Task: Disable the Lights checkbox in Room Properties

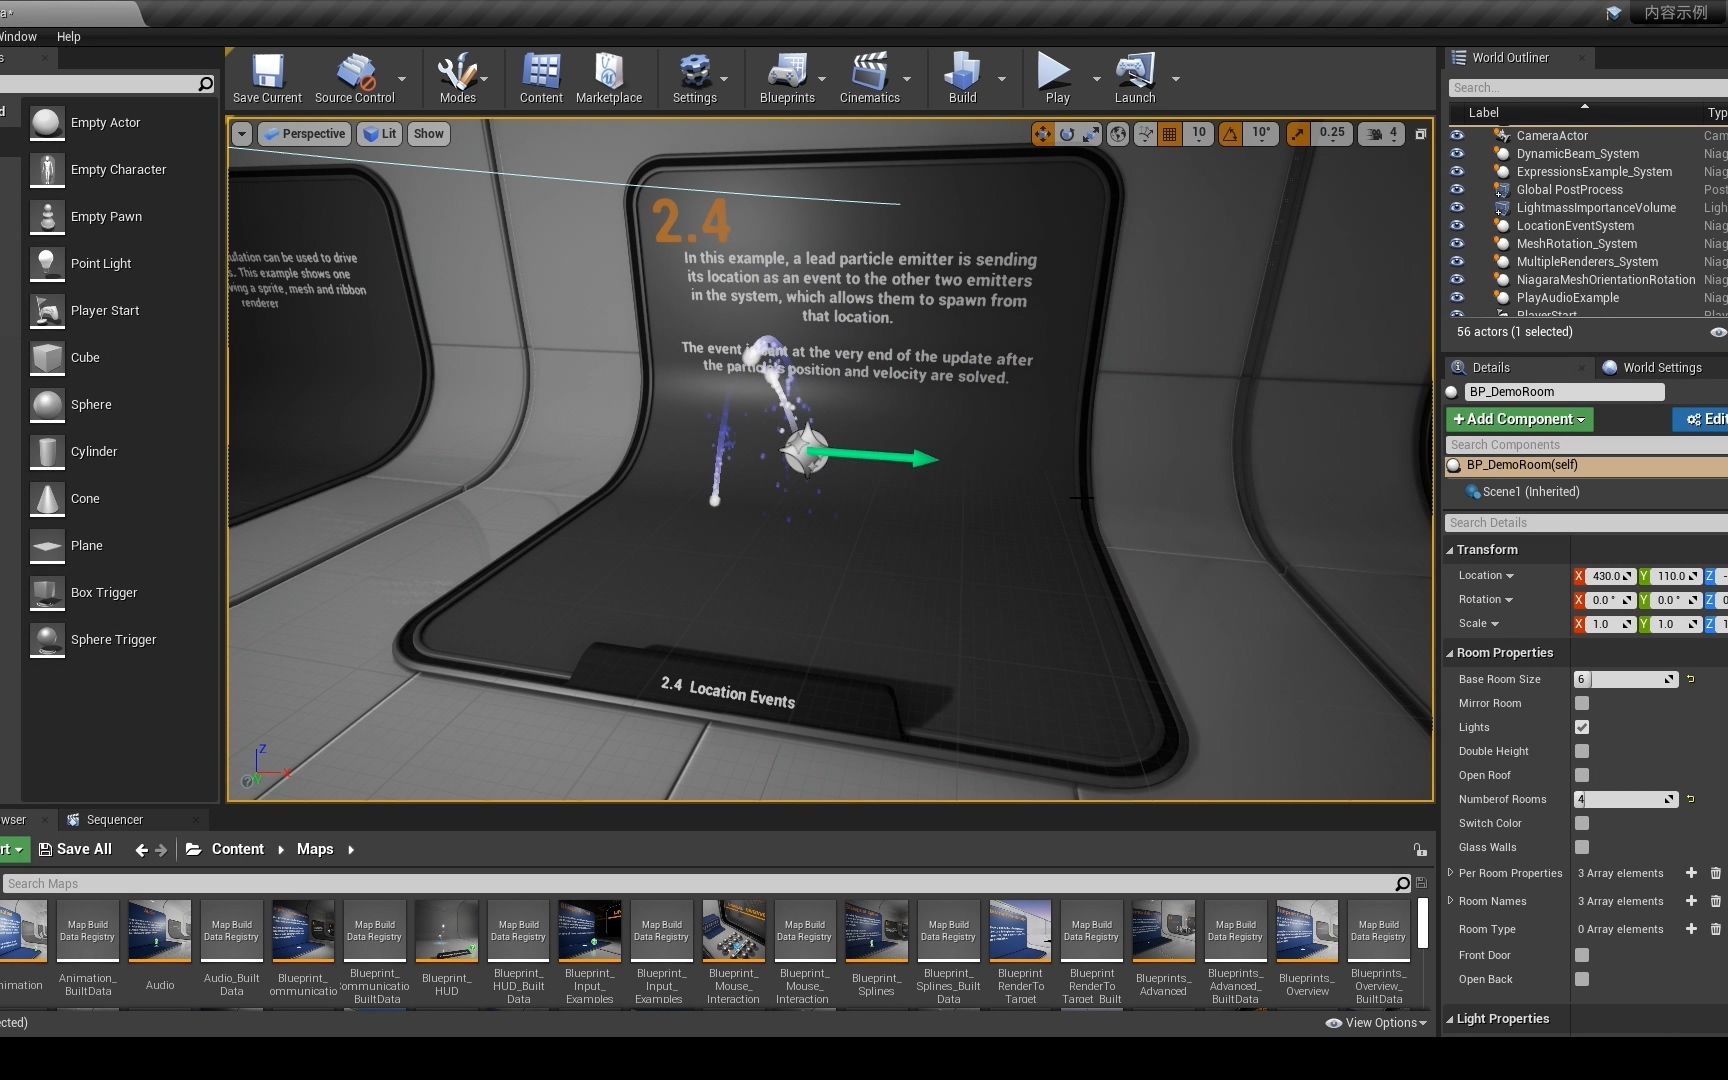Action: [x=1581, y=727]
